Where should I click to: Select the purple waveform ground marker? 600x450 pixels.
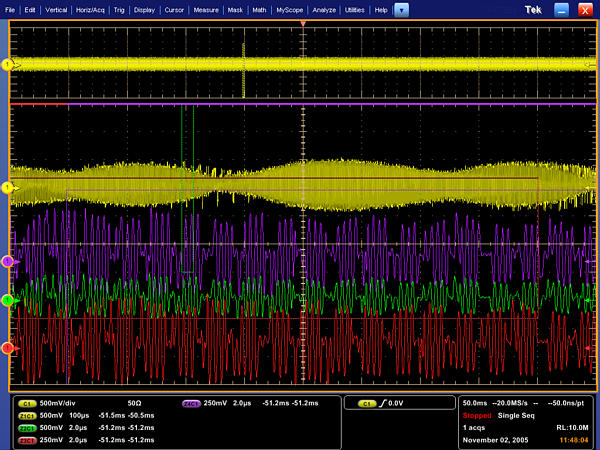click(8, 261)
